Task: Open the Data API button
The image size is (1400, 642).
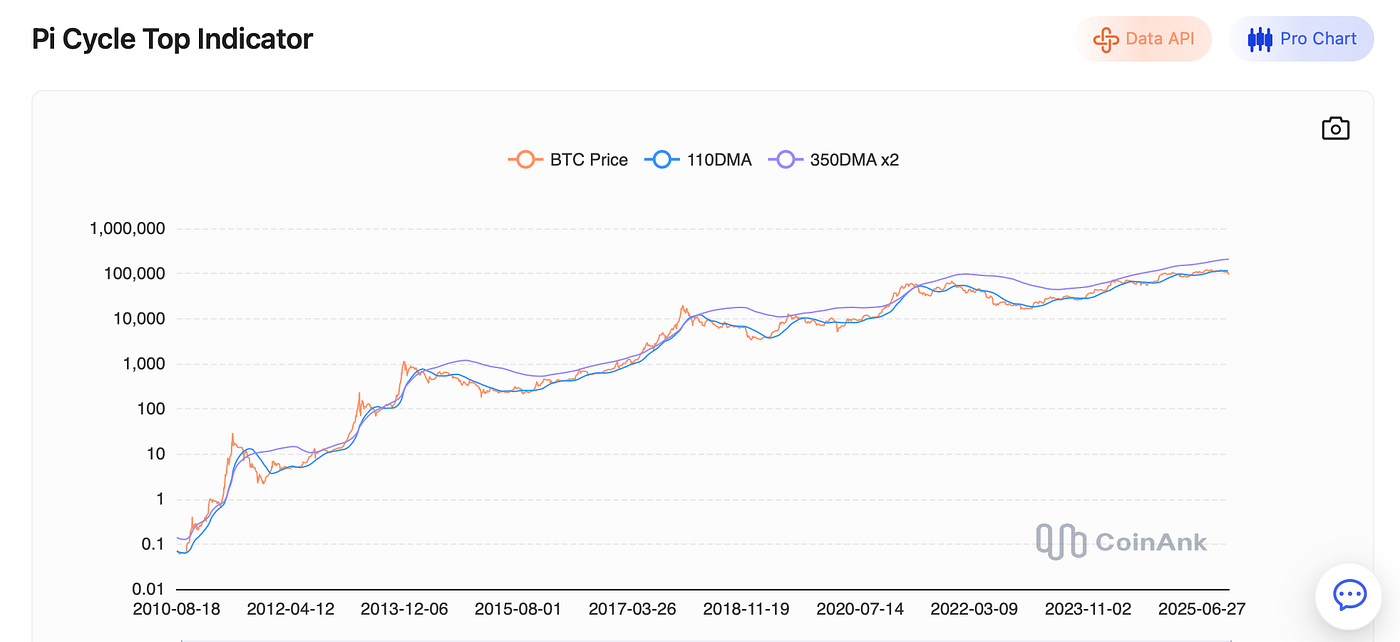Action: [x=1144, y=39]
